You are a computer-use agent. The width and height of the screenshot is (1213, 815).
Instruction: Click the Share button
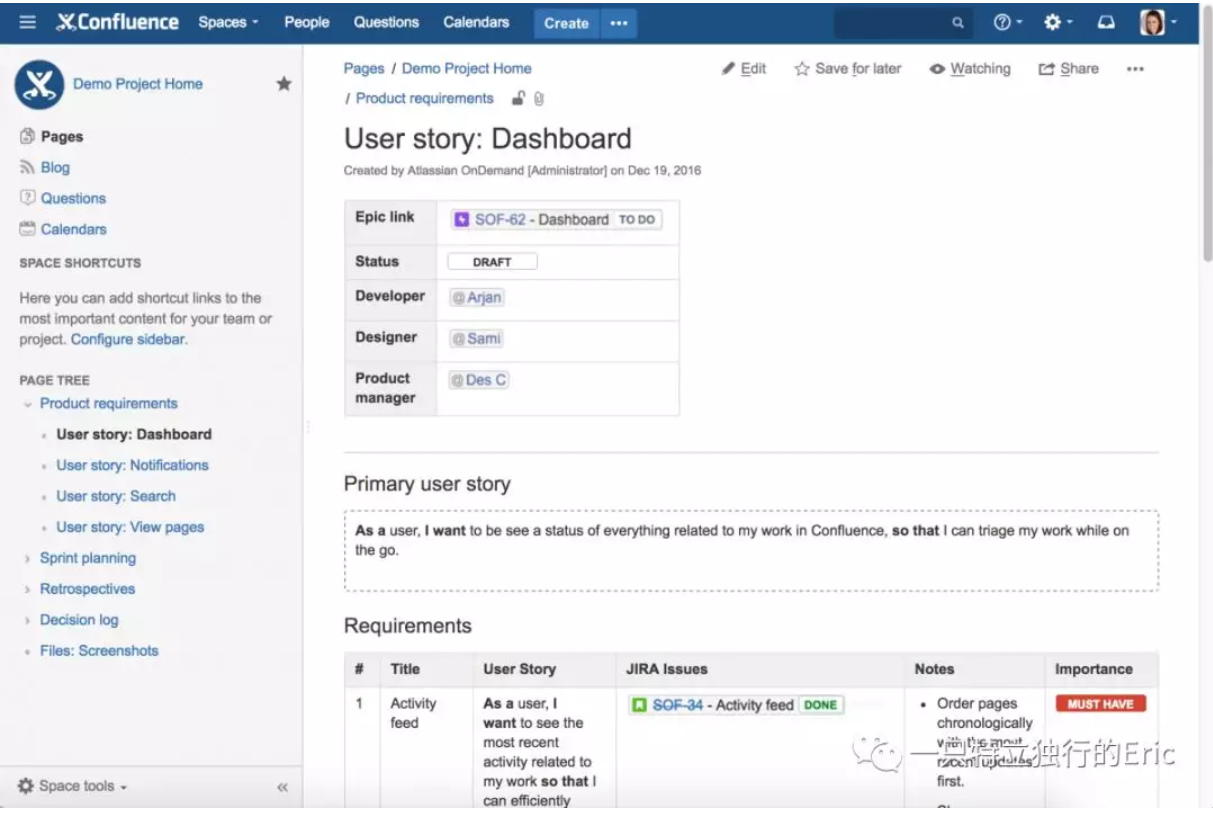click(x=1069, y=69)
